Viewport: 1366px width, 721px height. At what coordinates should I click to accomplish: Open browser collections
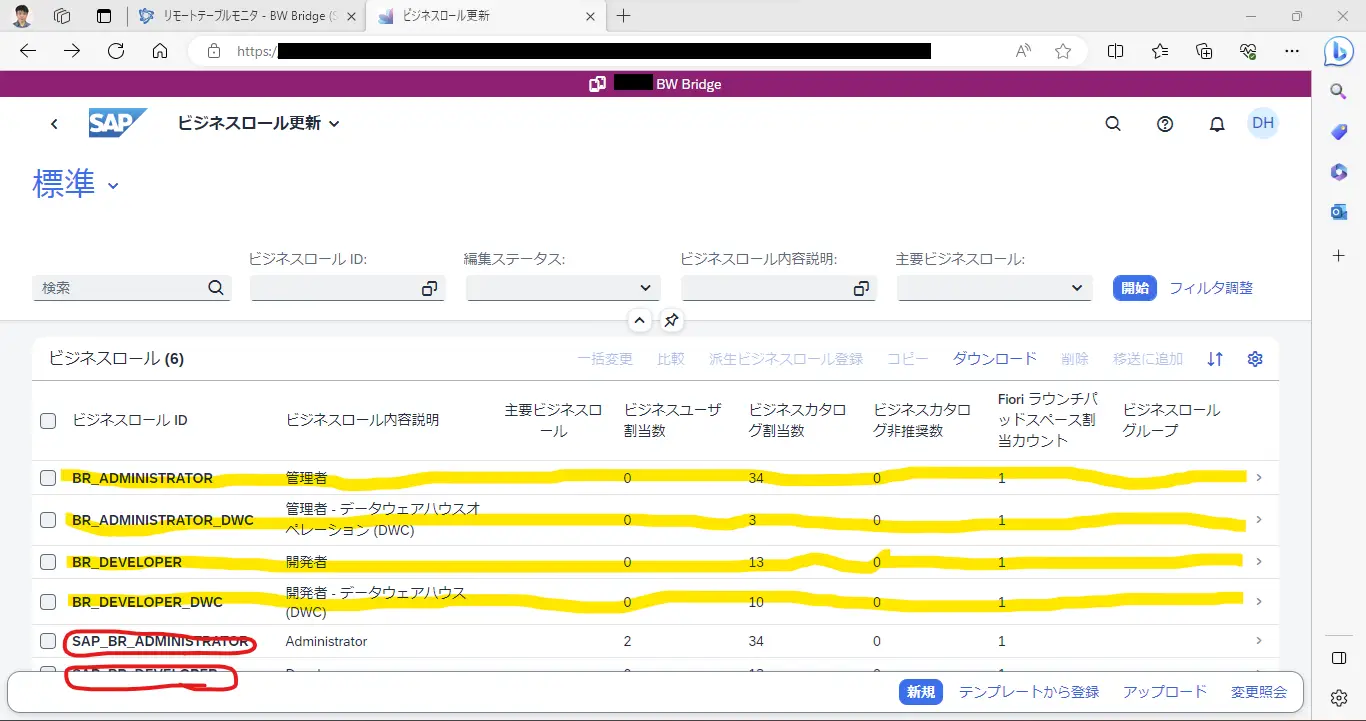tap(1204, 51)
